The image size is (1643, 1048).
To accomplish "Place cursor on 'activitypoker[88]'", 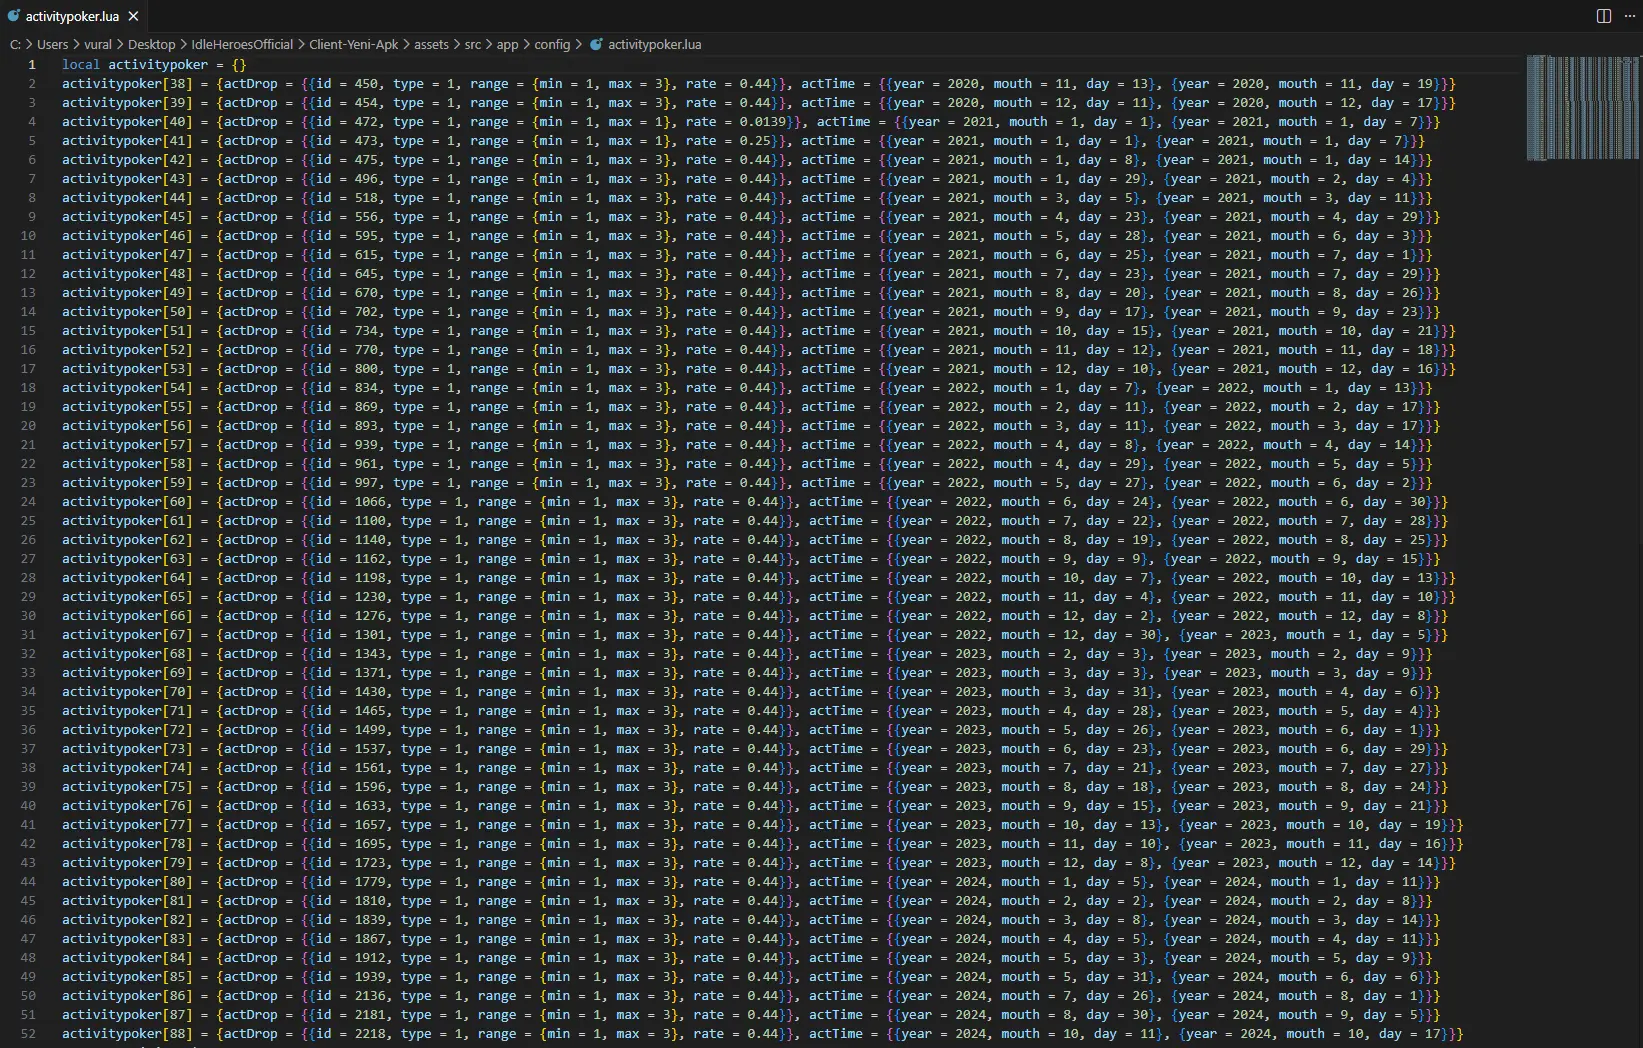I will 127,1034.
